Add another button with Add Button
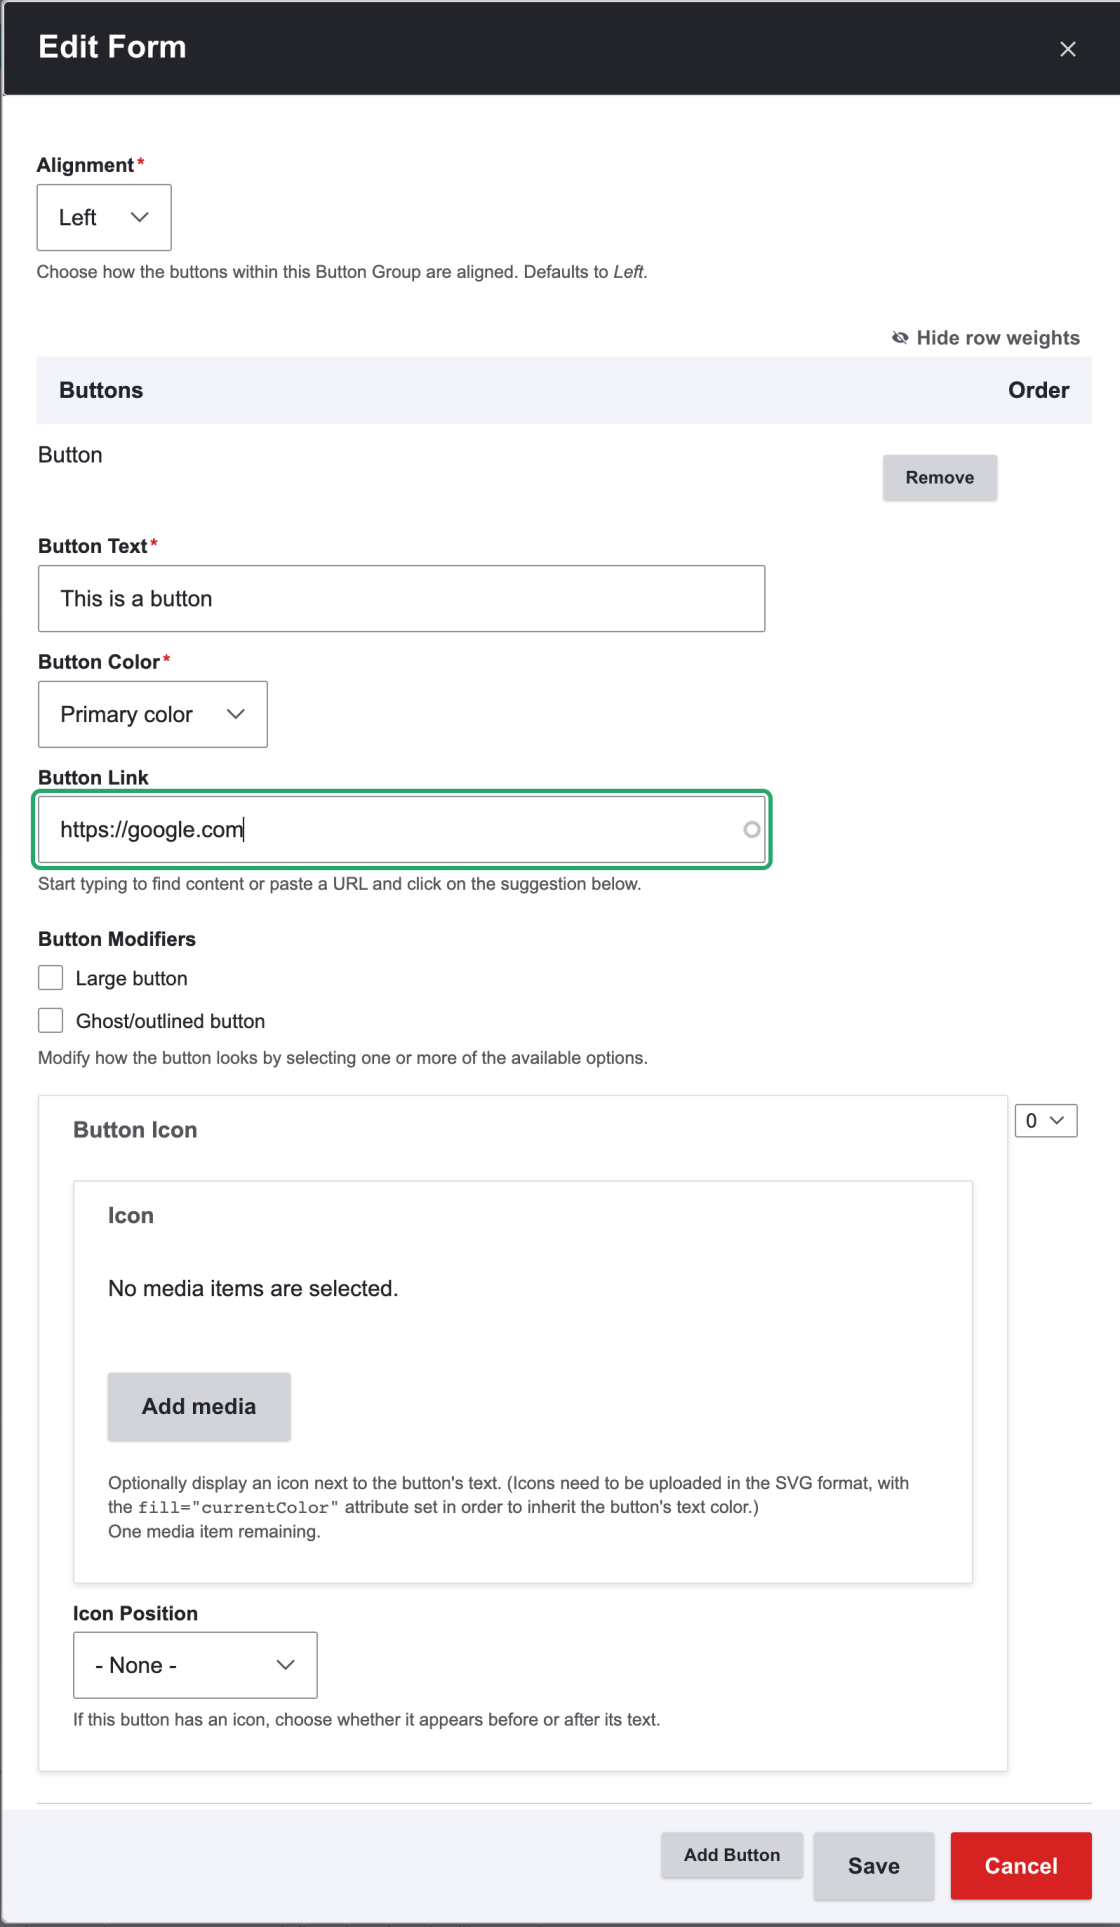The image size is (1120, 1927). coord(731,1854)
